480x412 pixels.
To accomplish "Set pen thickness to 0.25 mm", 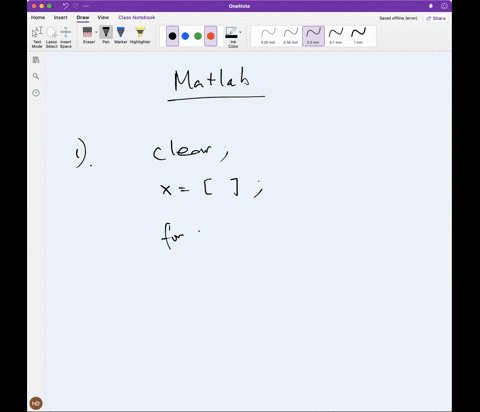I will click(x=268, y=36).
